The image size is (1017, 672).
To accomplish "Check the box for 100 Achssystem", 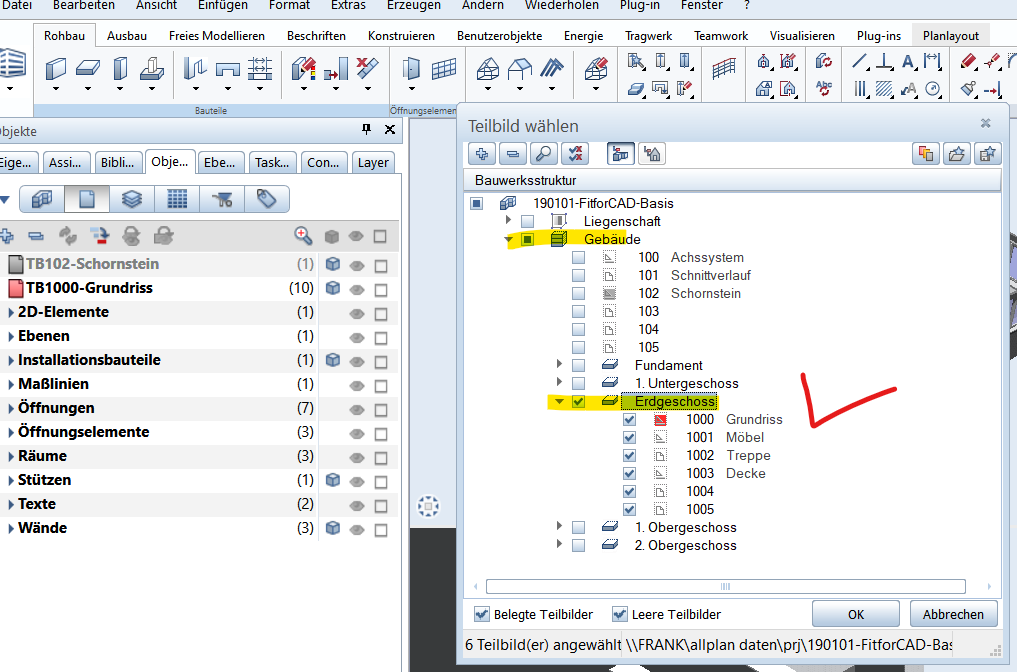I will pos(578,258).
